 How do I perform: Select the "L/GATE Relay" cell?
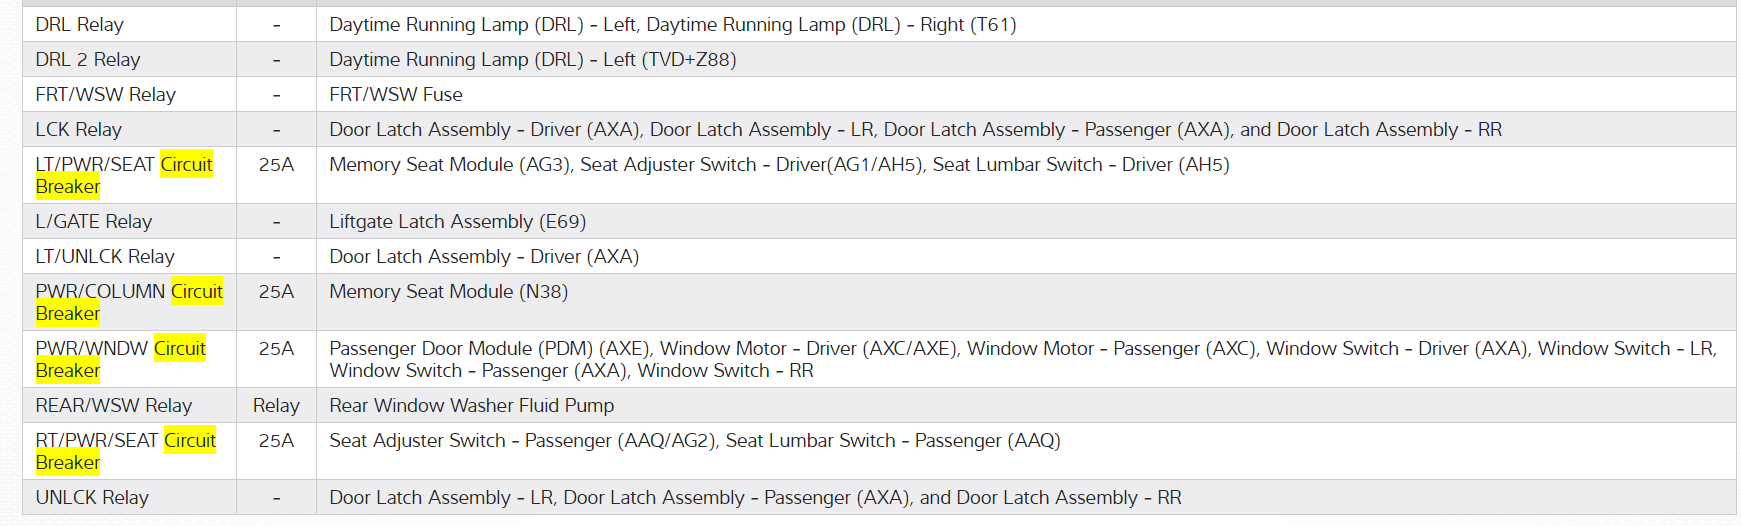click(94, 222)
